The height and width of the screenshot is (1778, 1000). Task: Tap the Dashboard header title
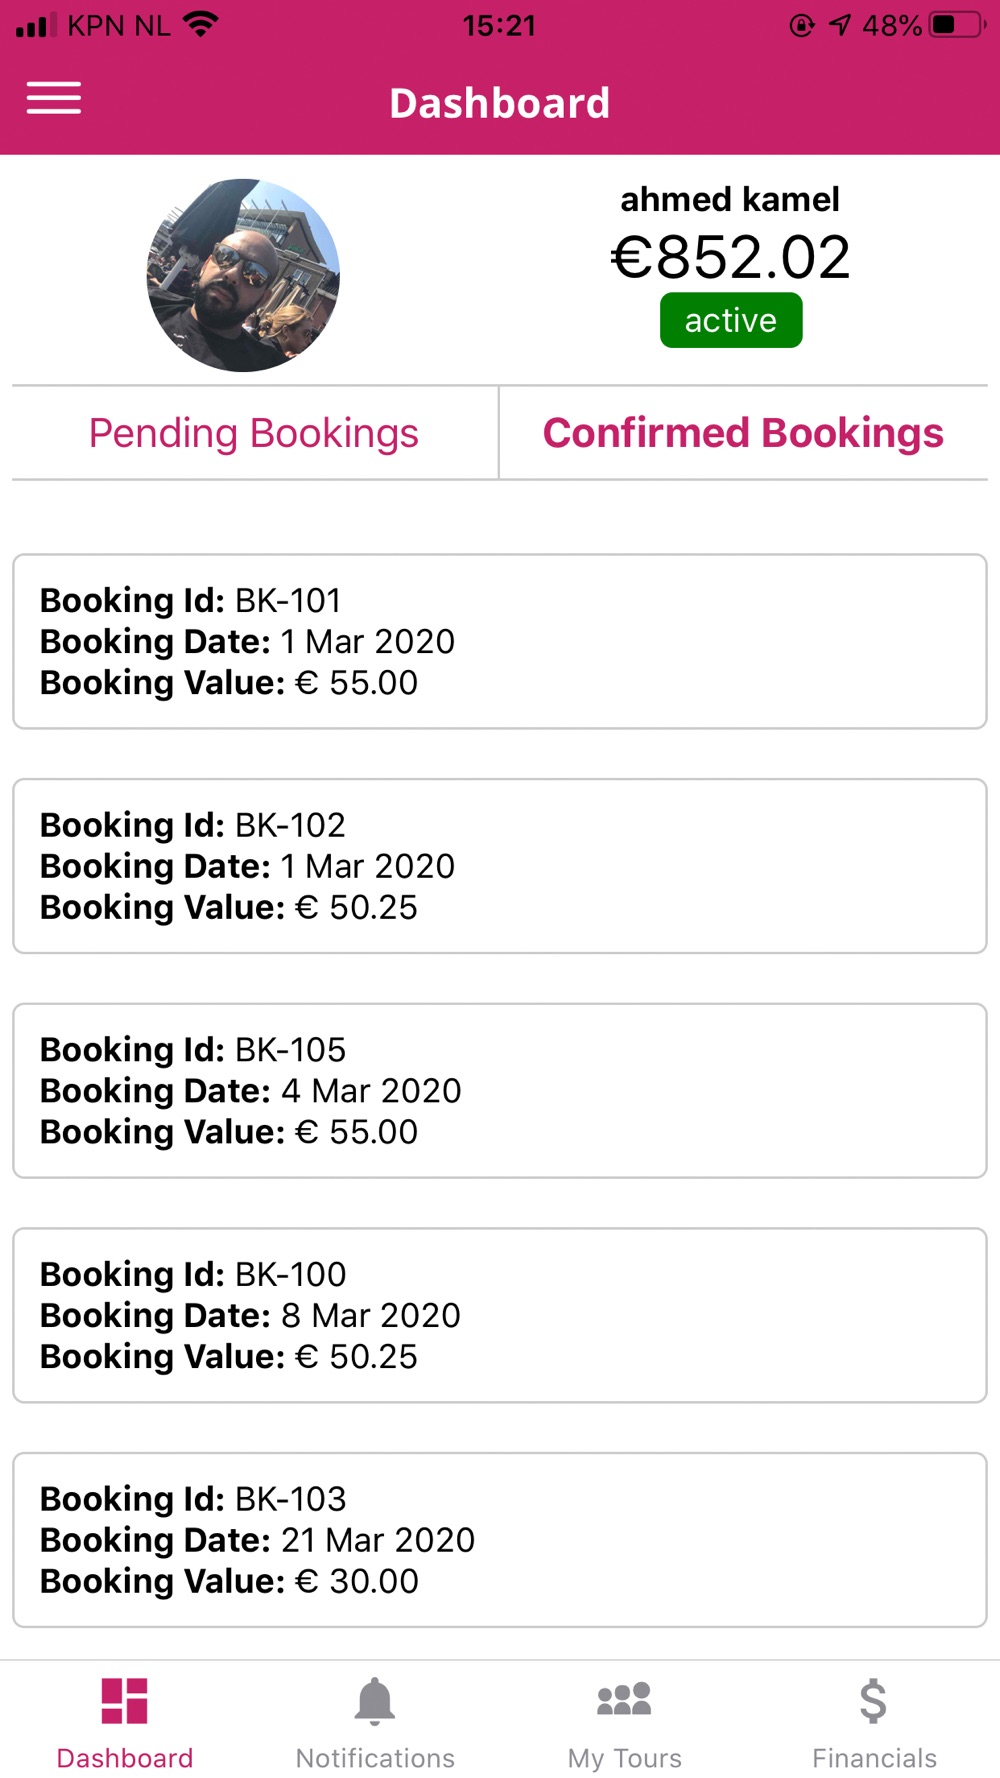click(500, 103)
